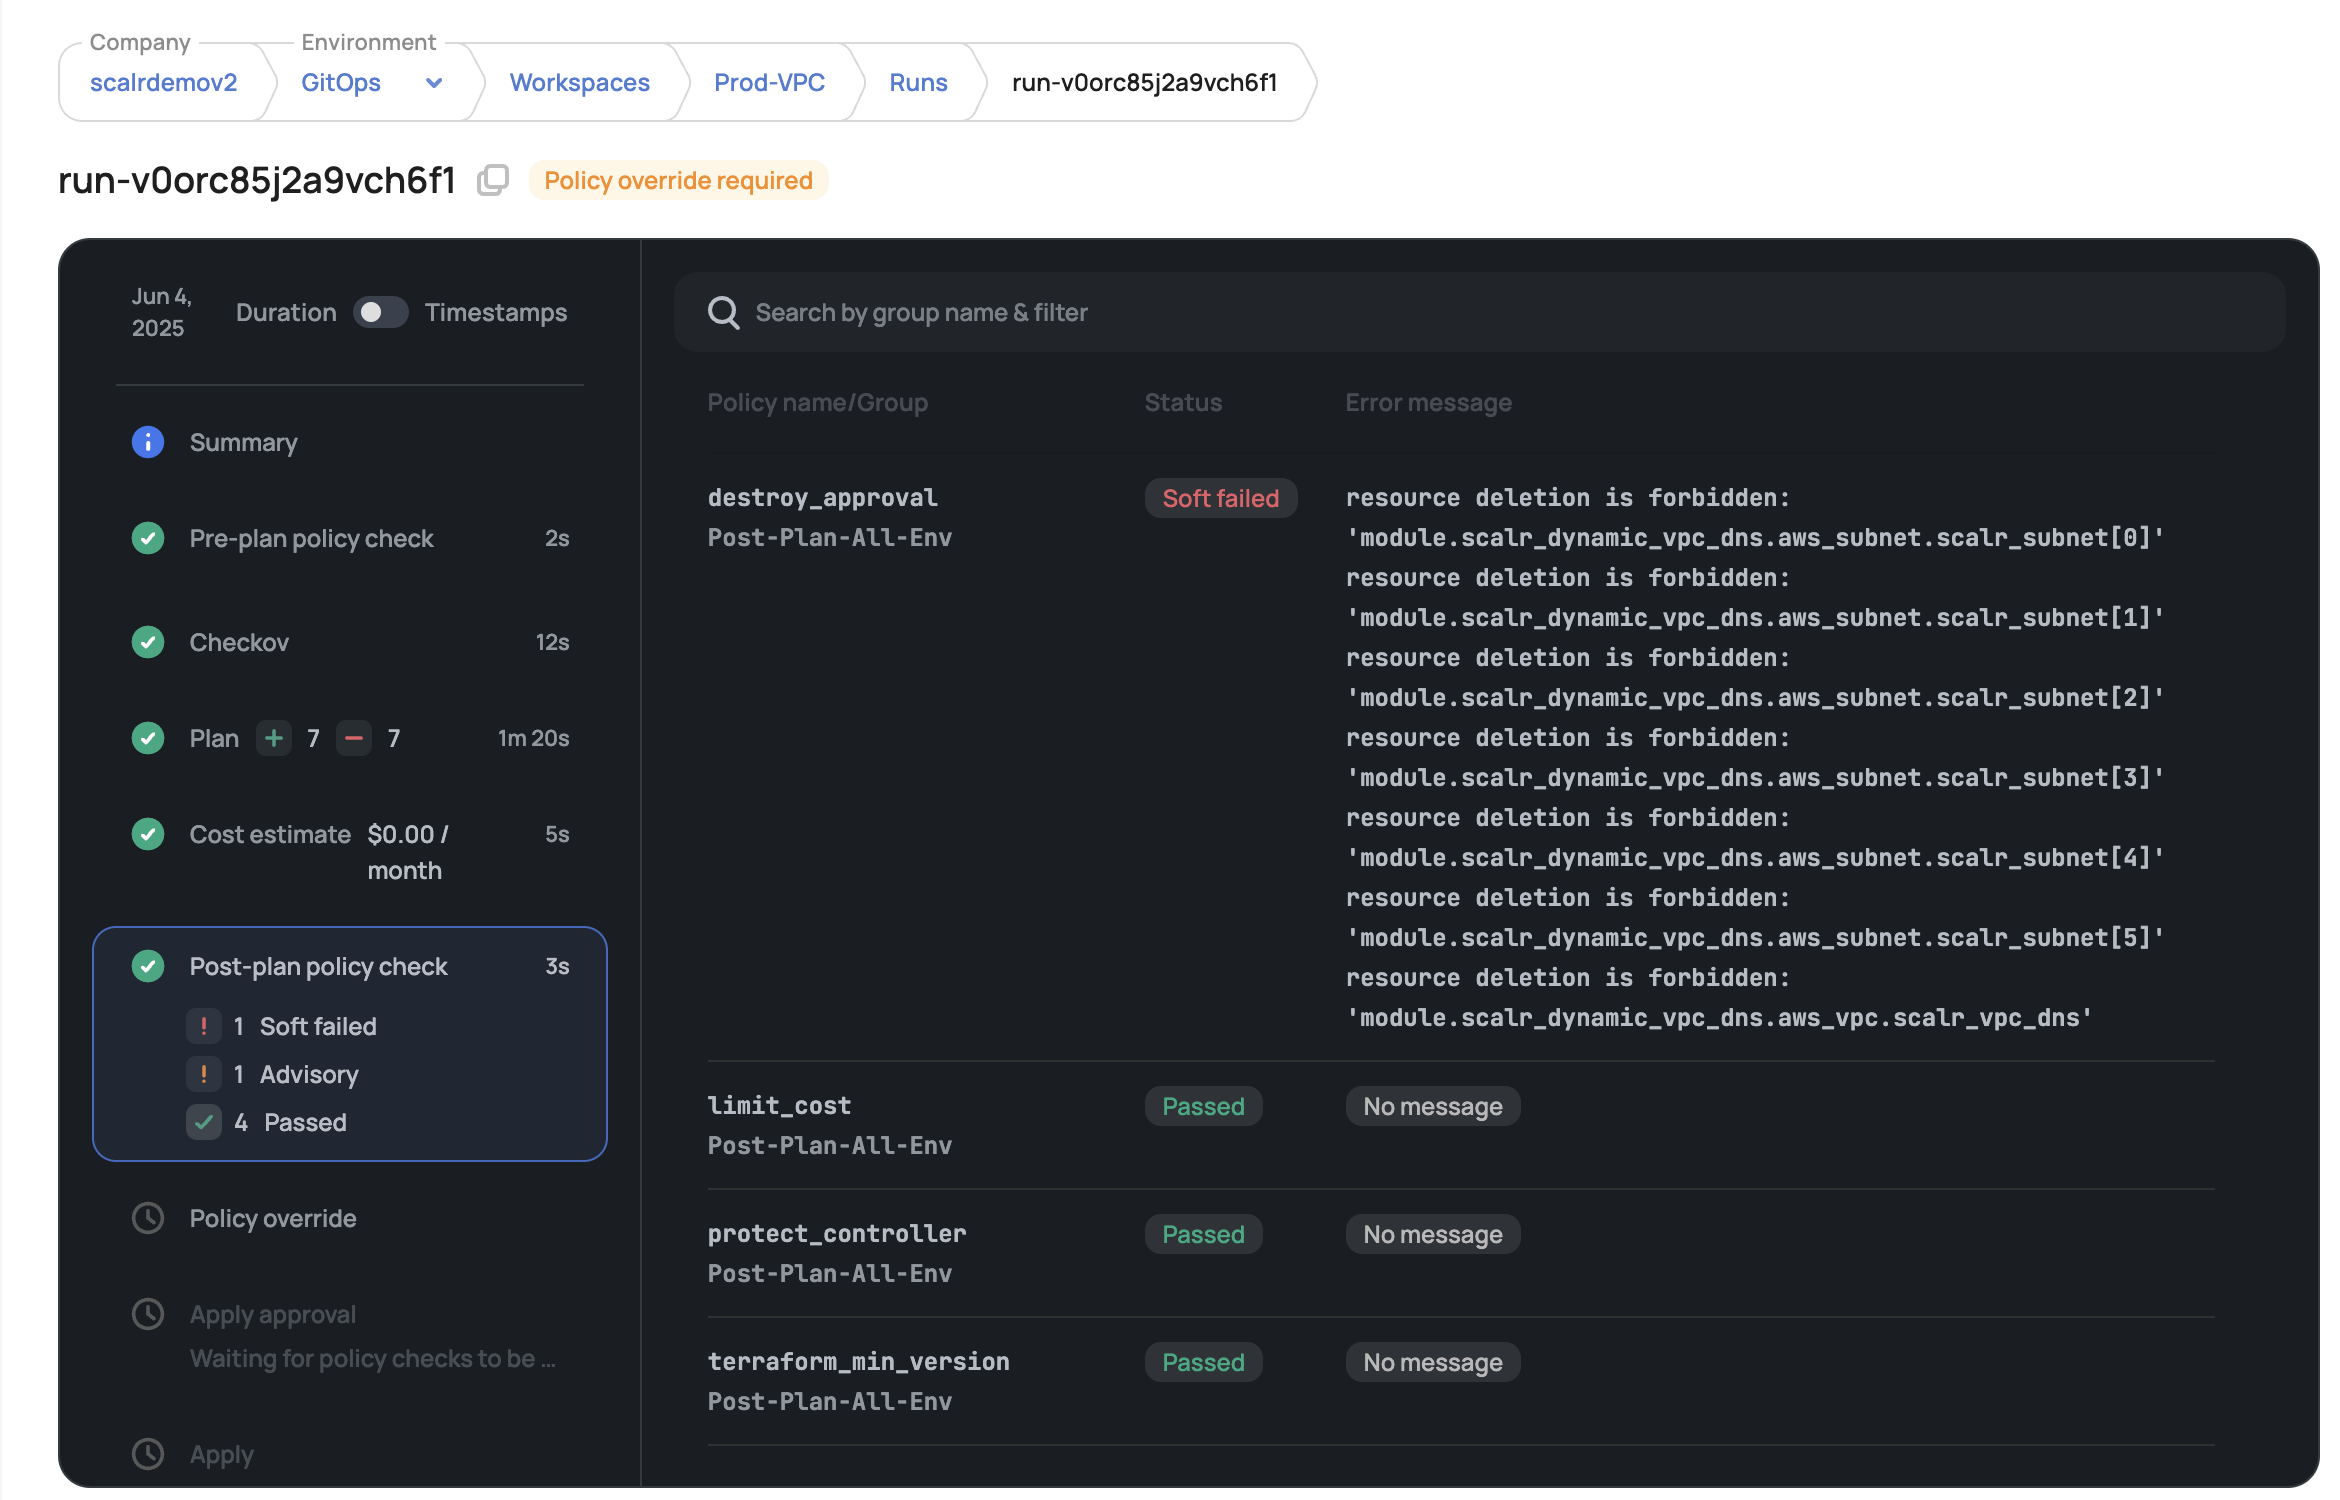2340x1500 pixels.
Task: Click the Cost estimate green checkmark icon
Action: pyautogui.click(x=148, y=834)
